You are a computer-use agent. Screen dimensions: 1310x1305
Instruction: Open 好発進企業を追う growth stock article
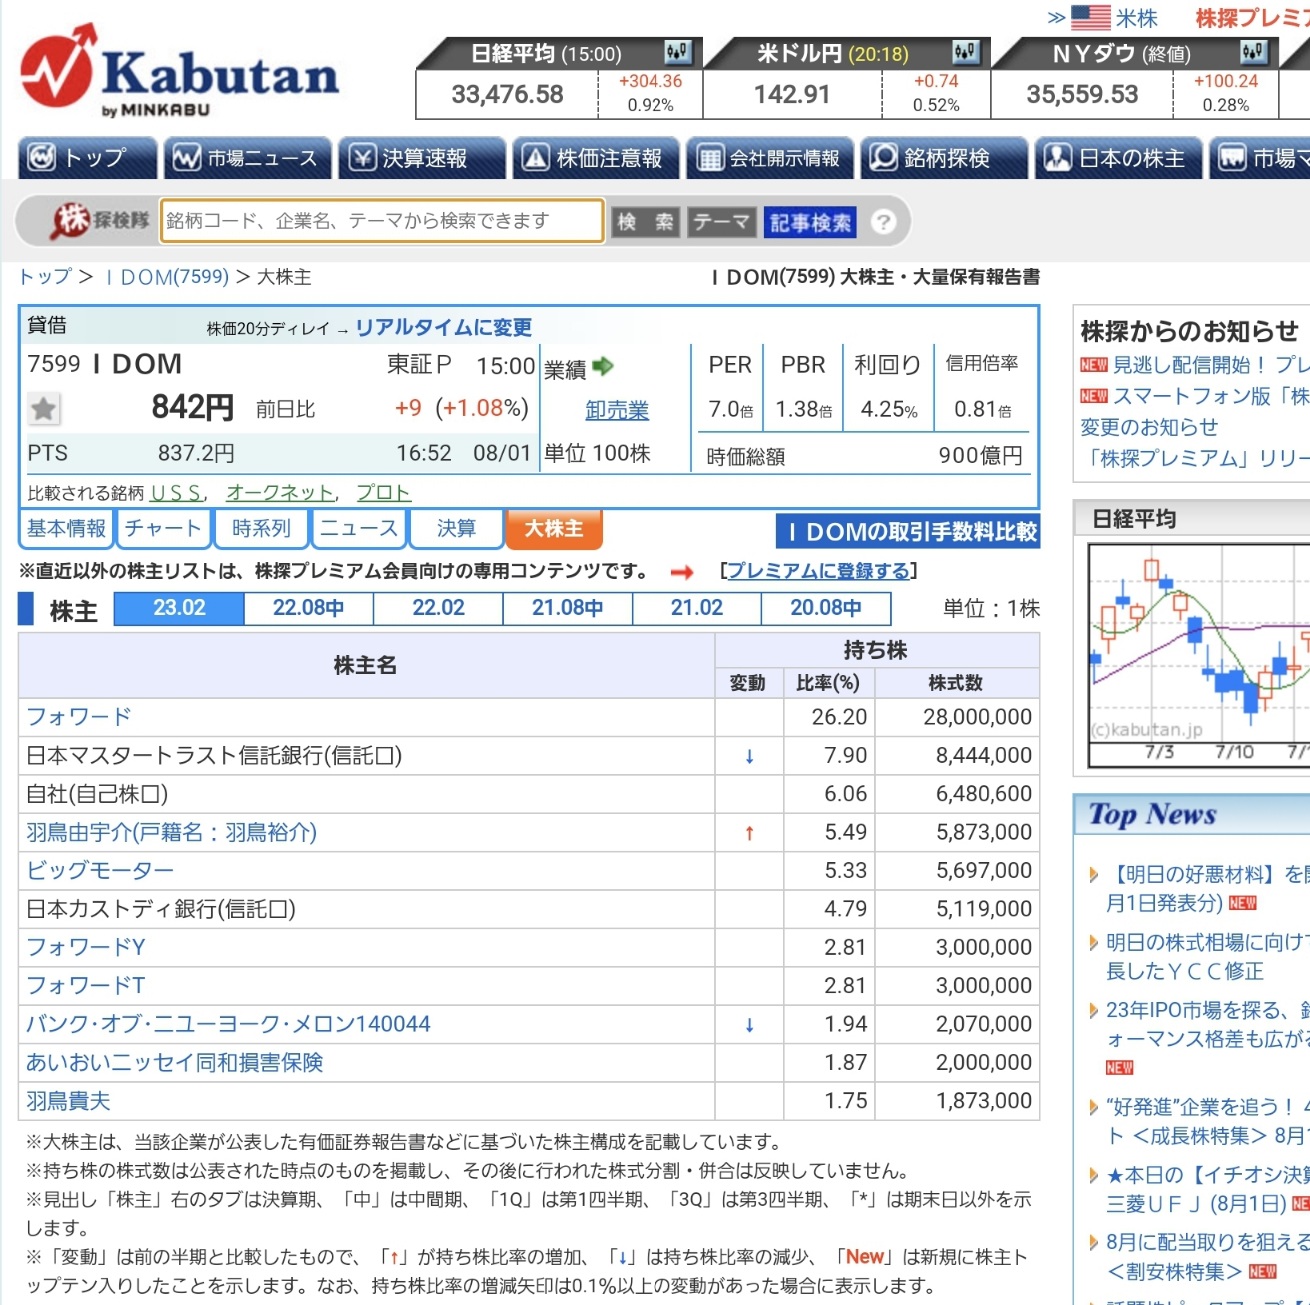point(1208,1121)
